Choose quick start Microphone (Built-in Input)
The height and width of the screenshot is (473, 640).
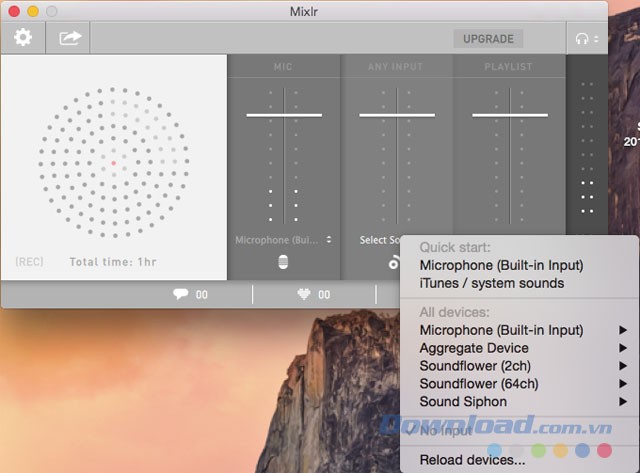coord(500,265)
